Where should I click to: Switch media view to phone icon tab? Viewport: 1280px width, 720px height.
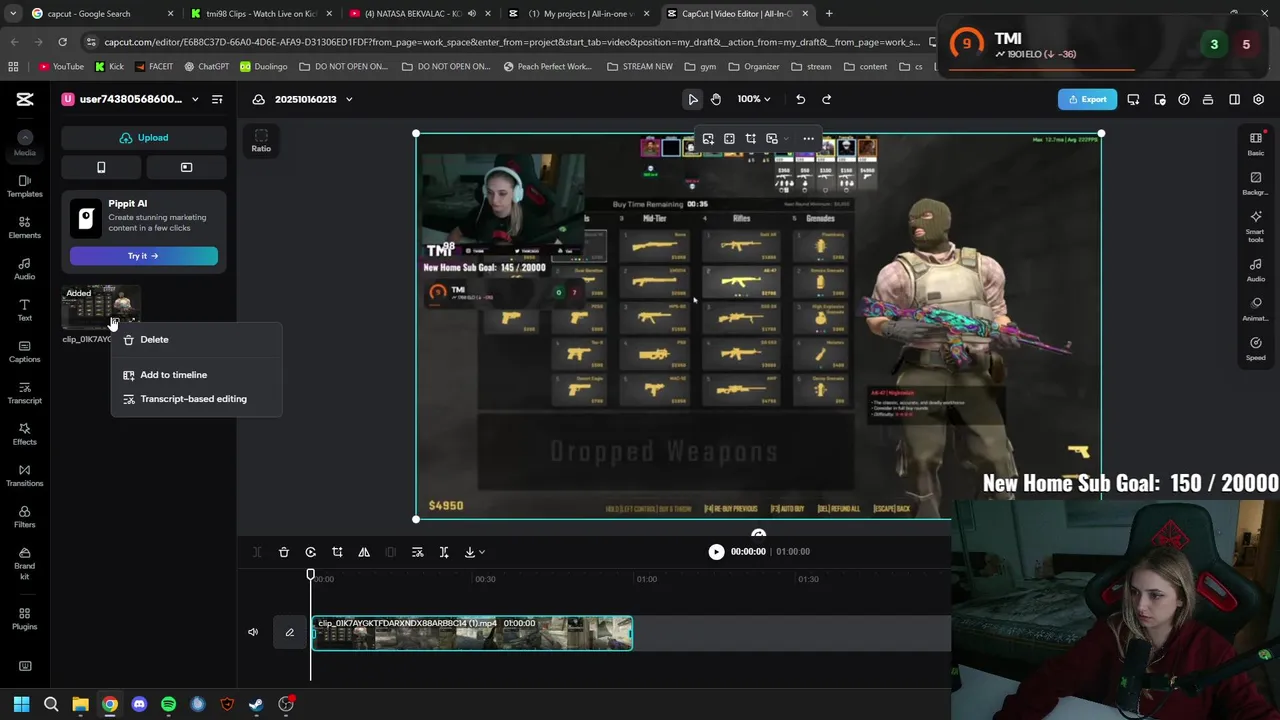pos(101,167)
